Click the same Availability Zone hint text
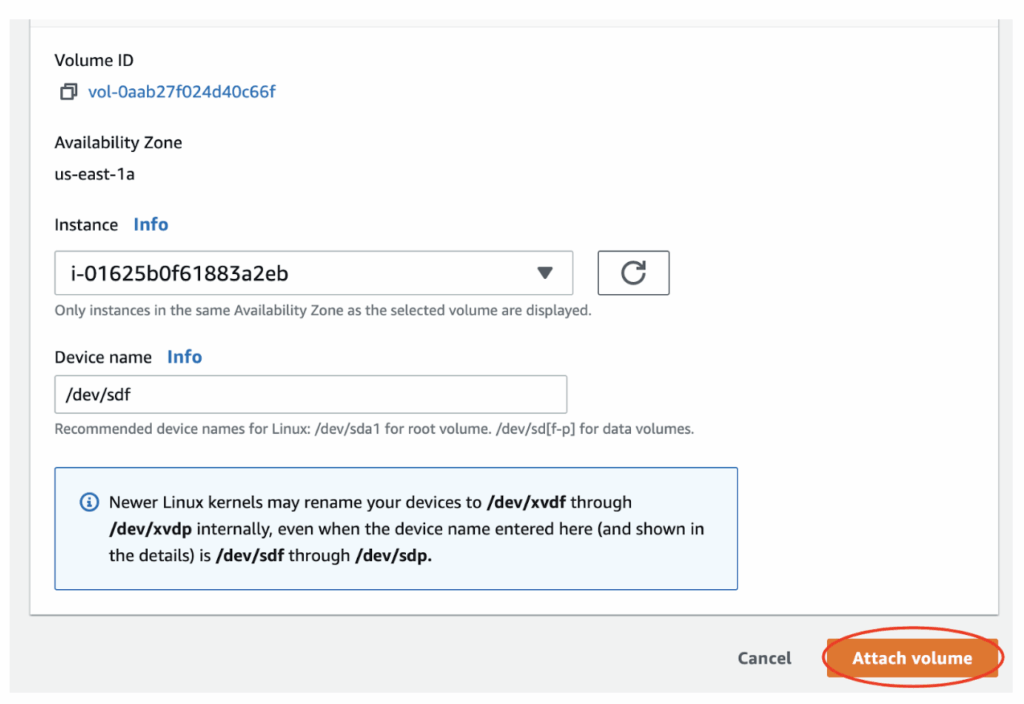 (x=323, y=310)
